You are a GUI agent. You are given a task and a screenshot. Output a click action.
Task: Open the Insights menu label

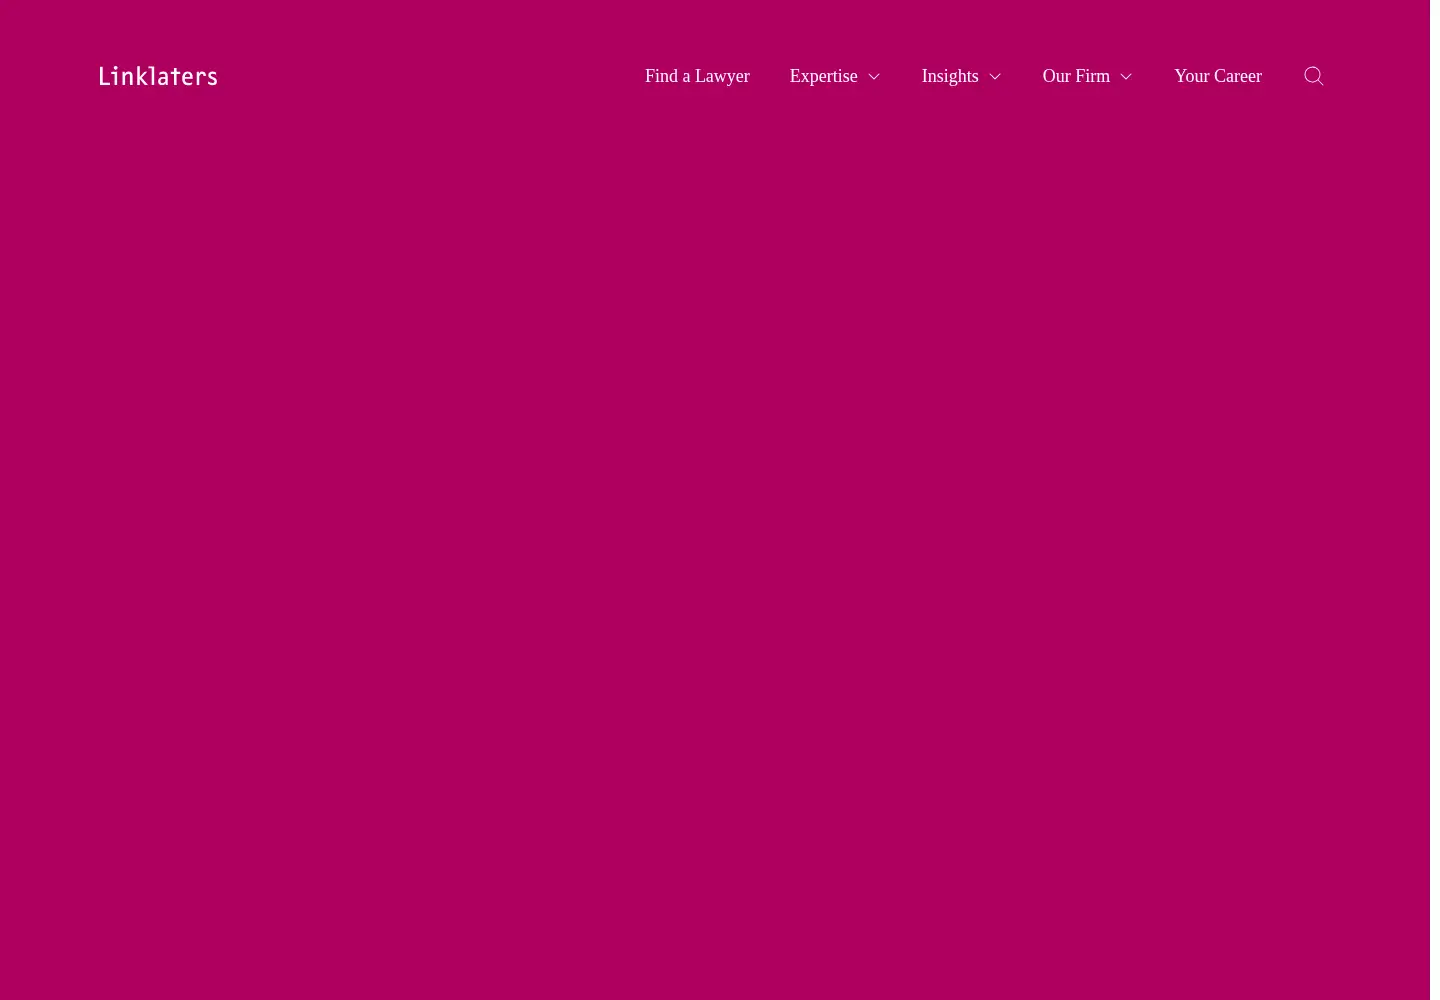(x=950, y=76)
